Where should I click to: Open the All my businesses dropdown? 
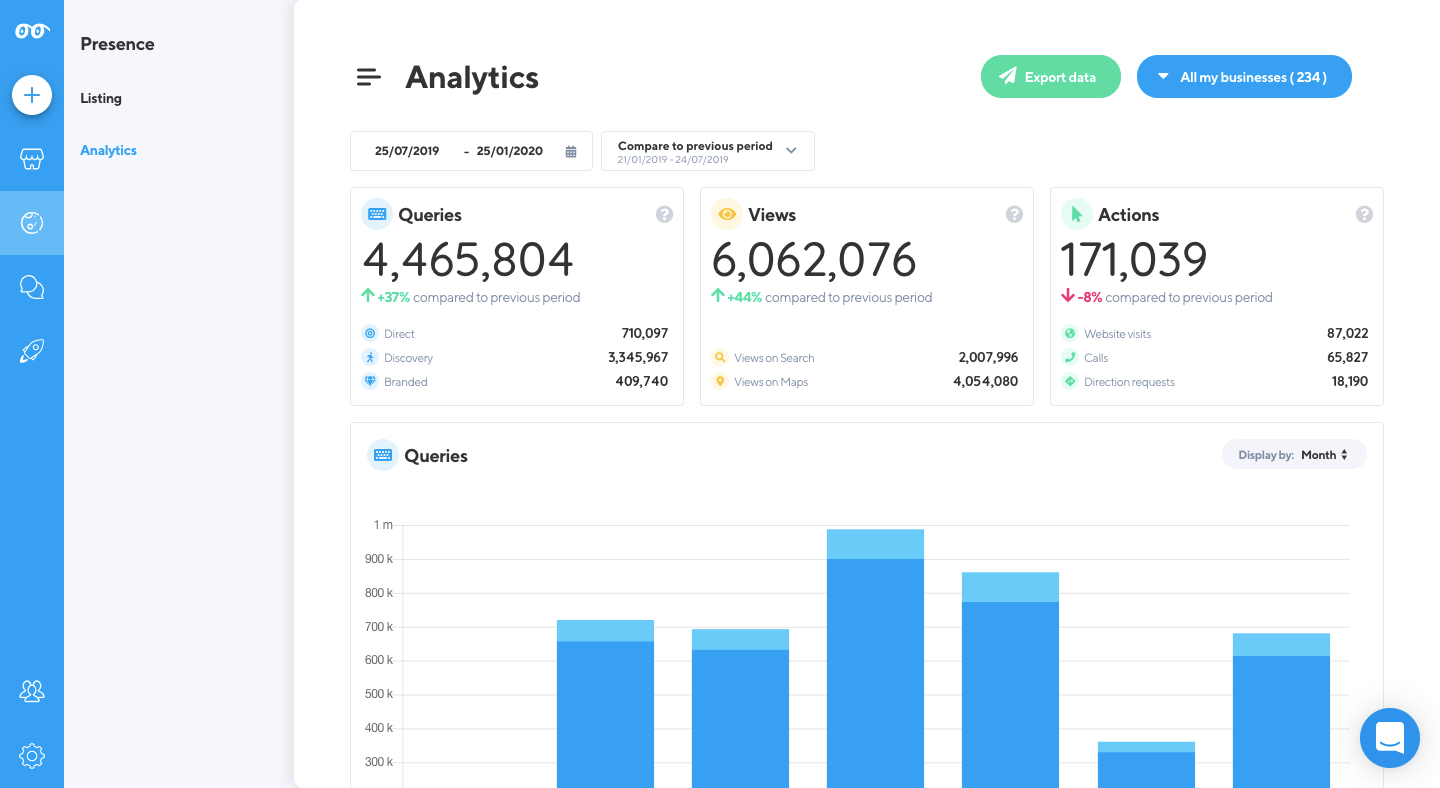click(x=1244, y=77)
